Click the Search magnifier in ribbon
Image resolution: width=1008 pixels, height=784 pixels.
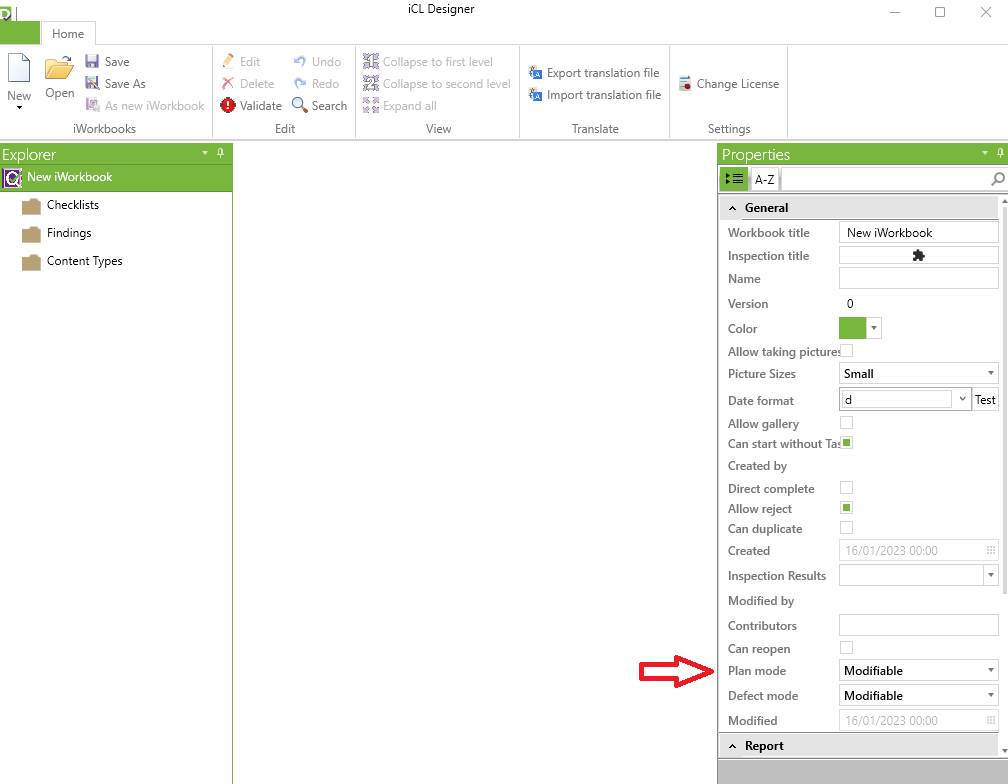(300, 106)
